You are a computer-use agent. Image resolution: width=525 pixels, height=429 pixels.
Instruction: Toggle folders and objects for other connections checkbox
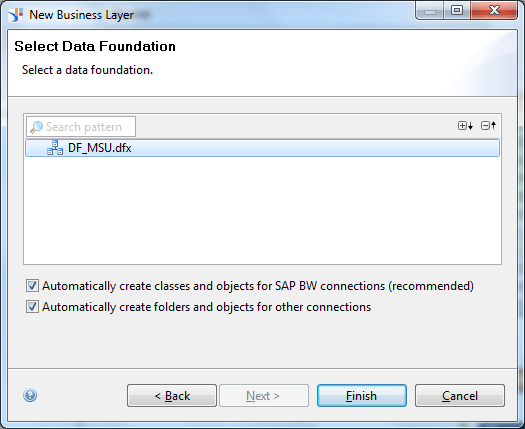[x=32, y=307]
